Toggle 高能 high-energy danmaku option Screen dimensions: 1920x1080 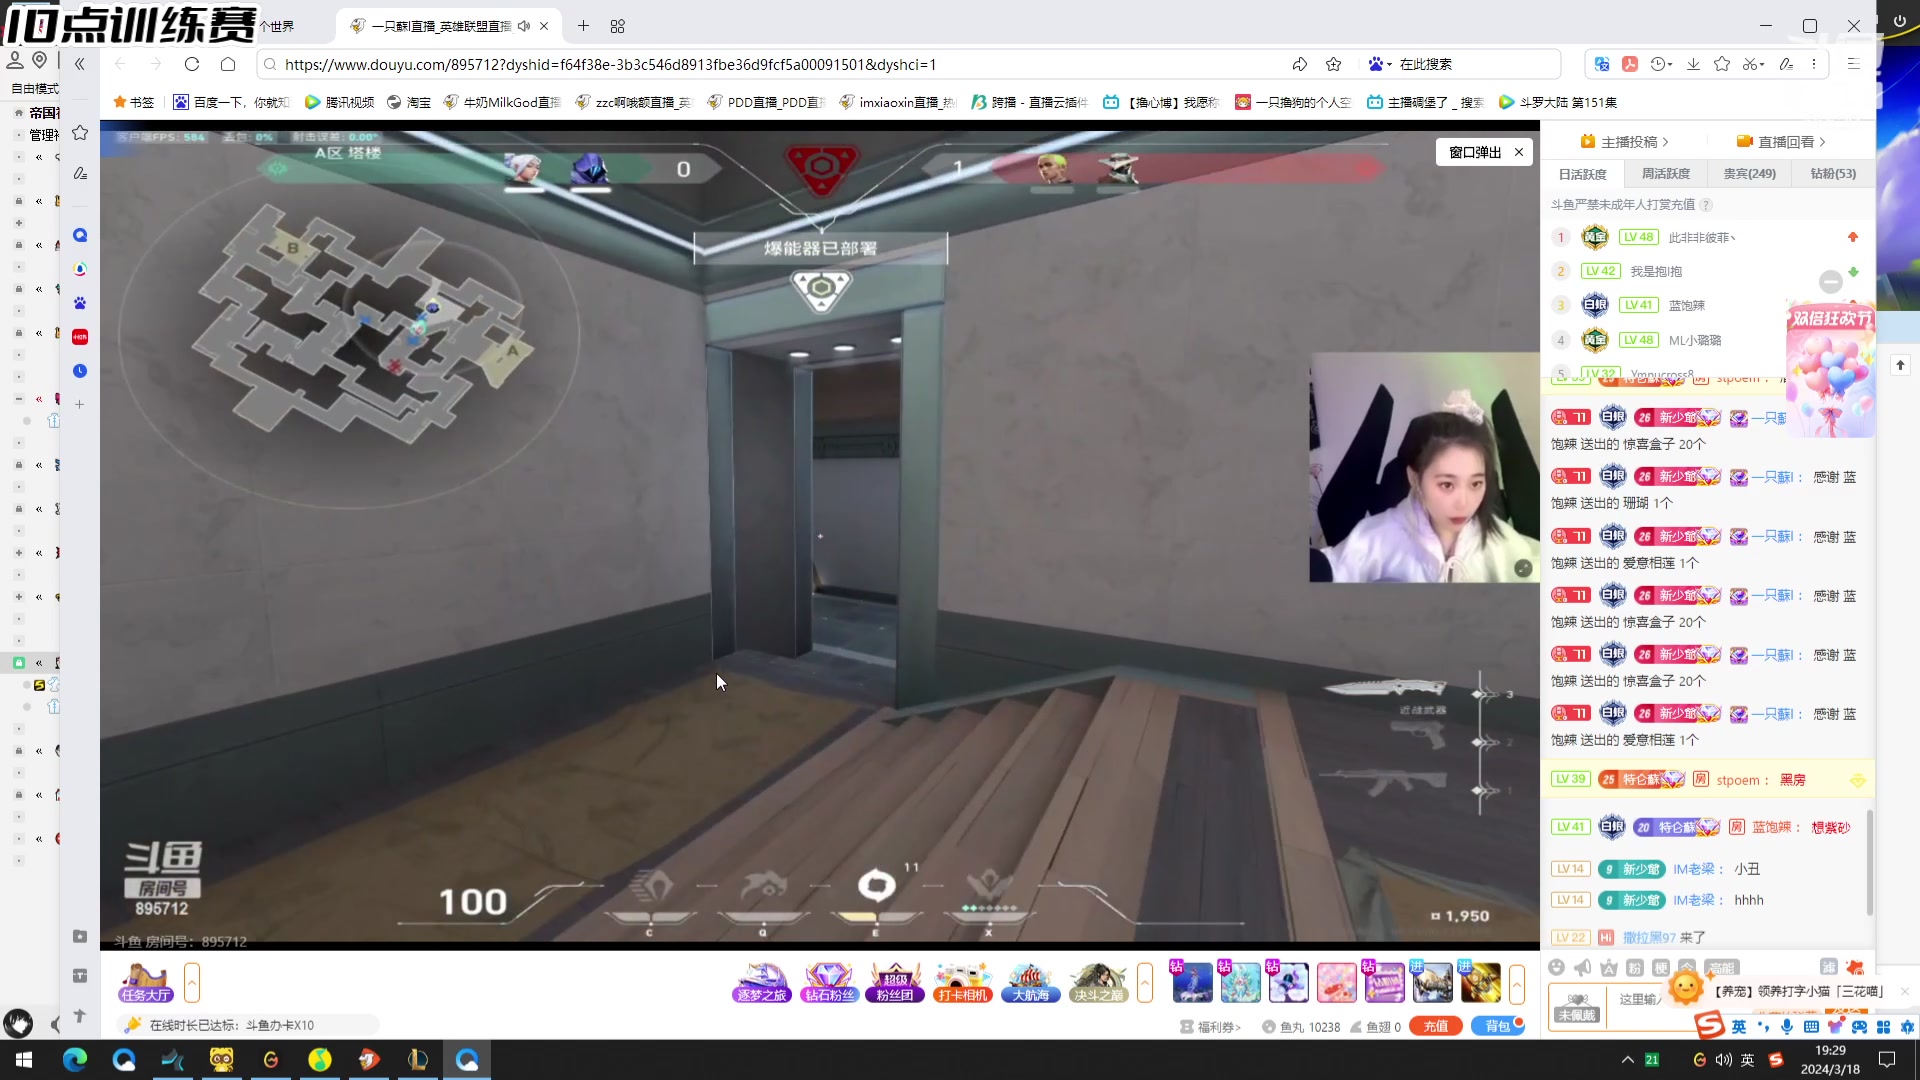pos(1721,967)
